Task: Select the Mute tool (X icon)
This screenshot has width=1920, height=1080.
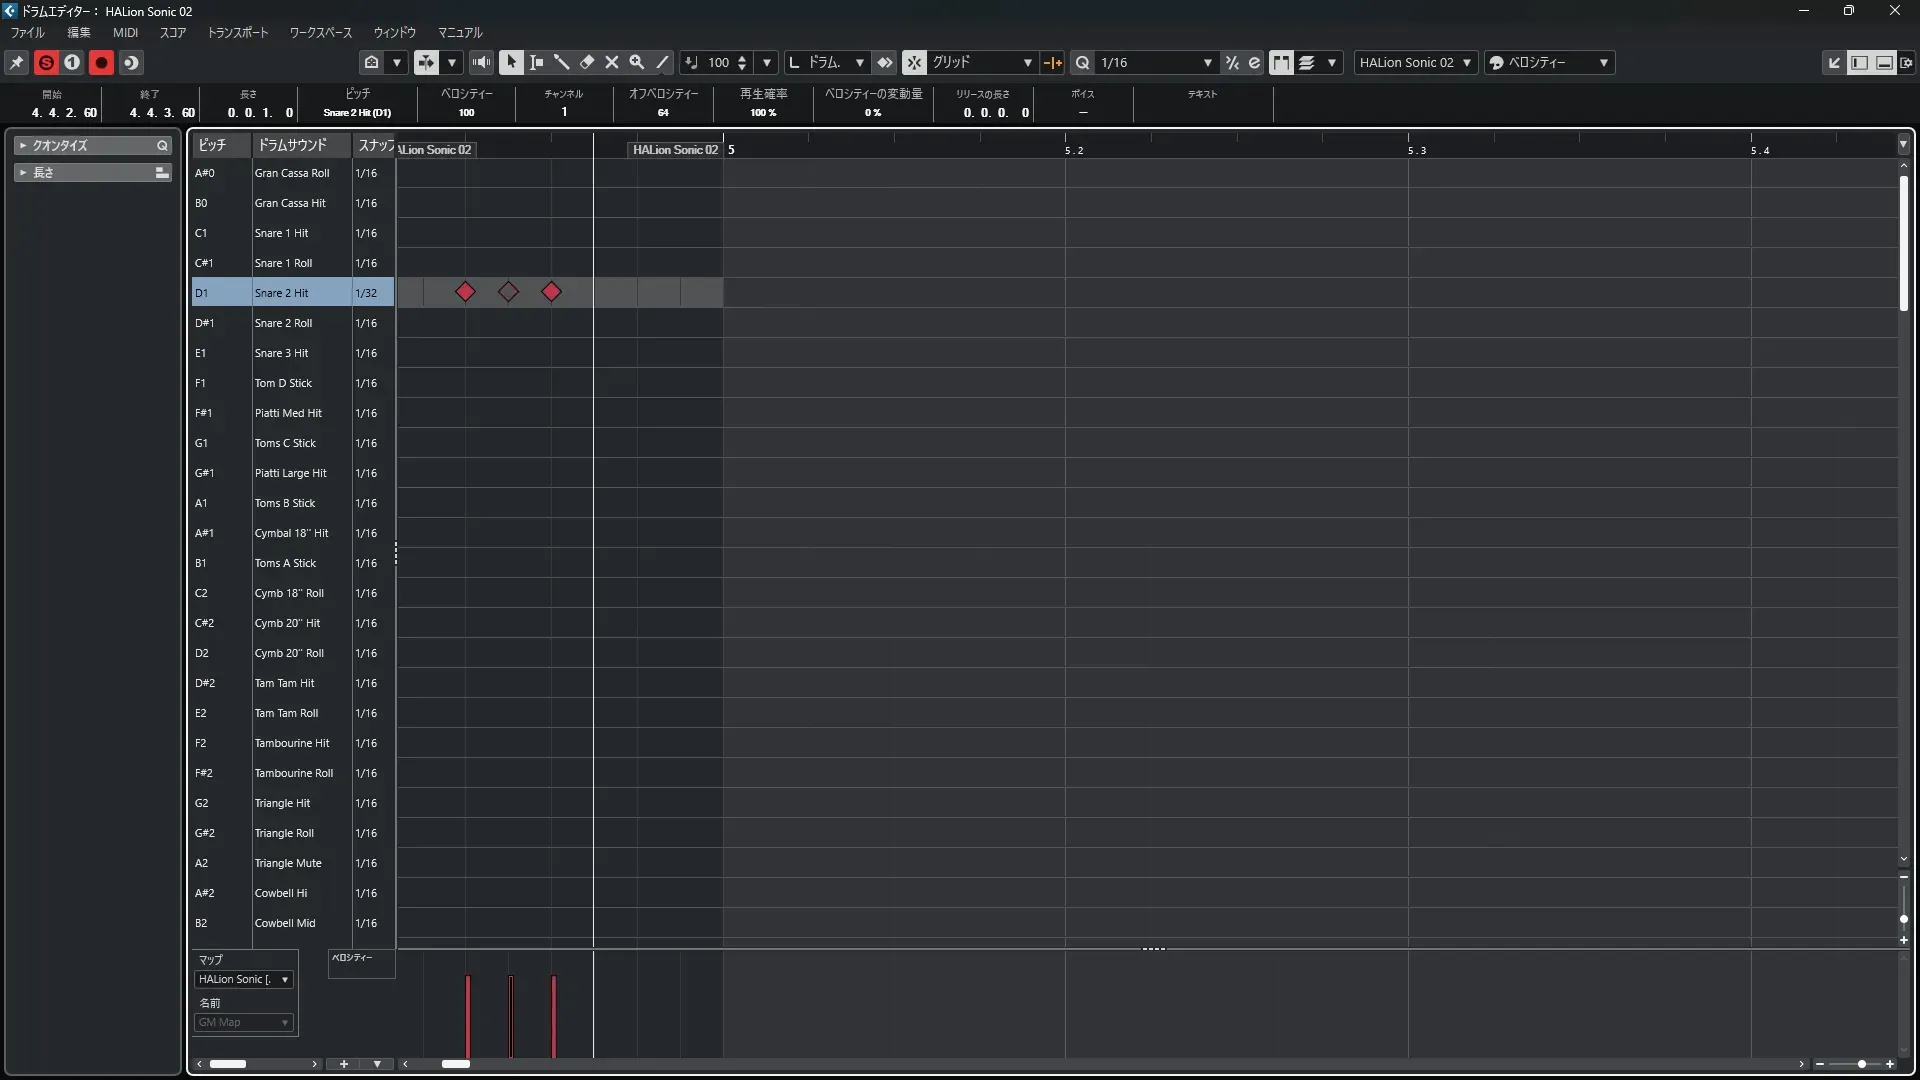Action: pyautogui.click(x=612, y=62)
